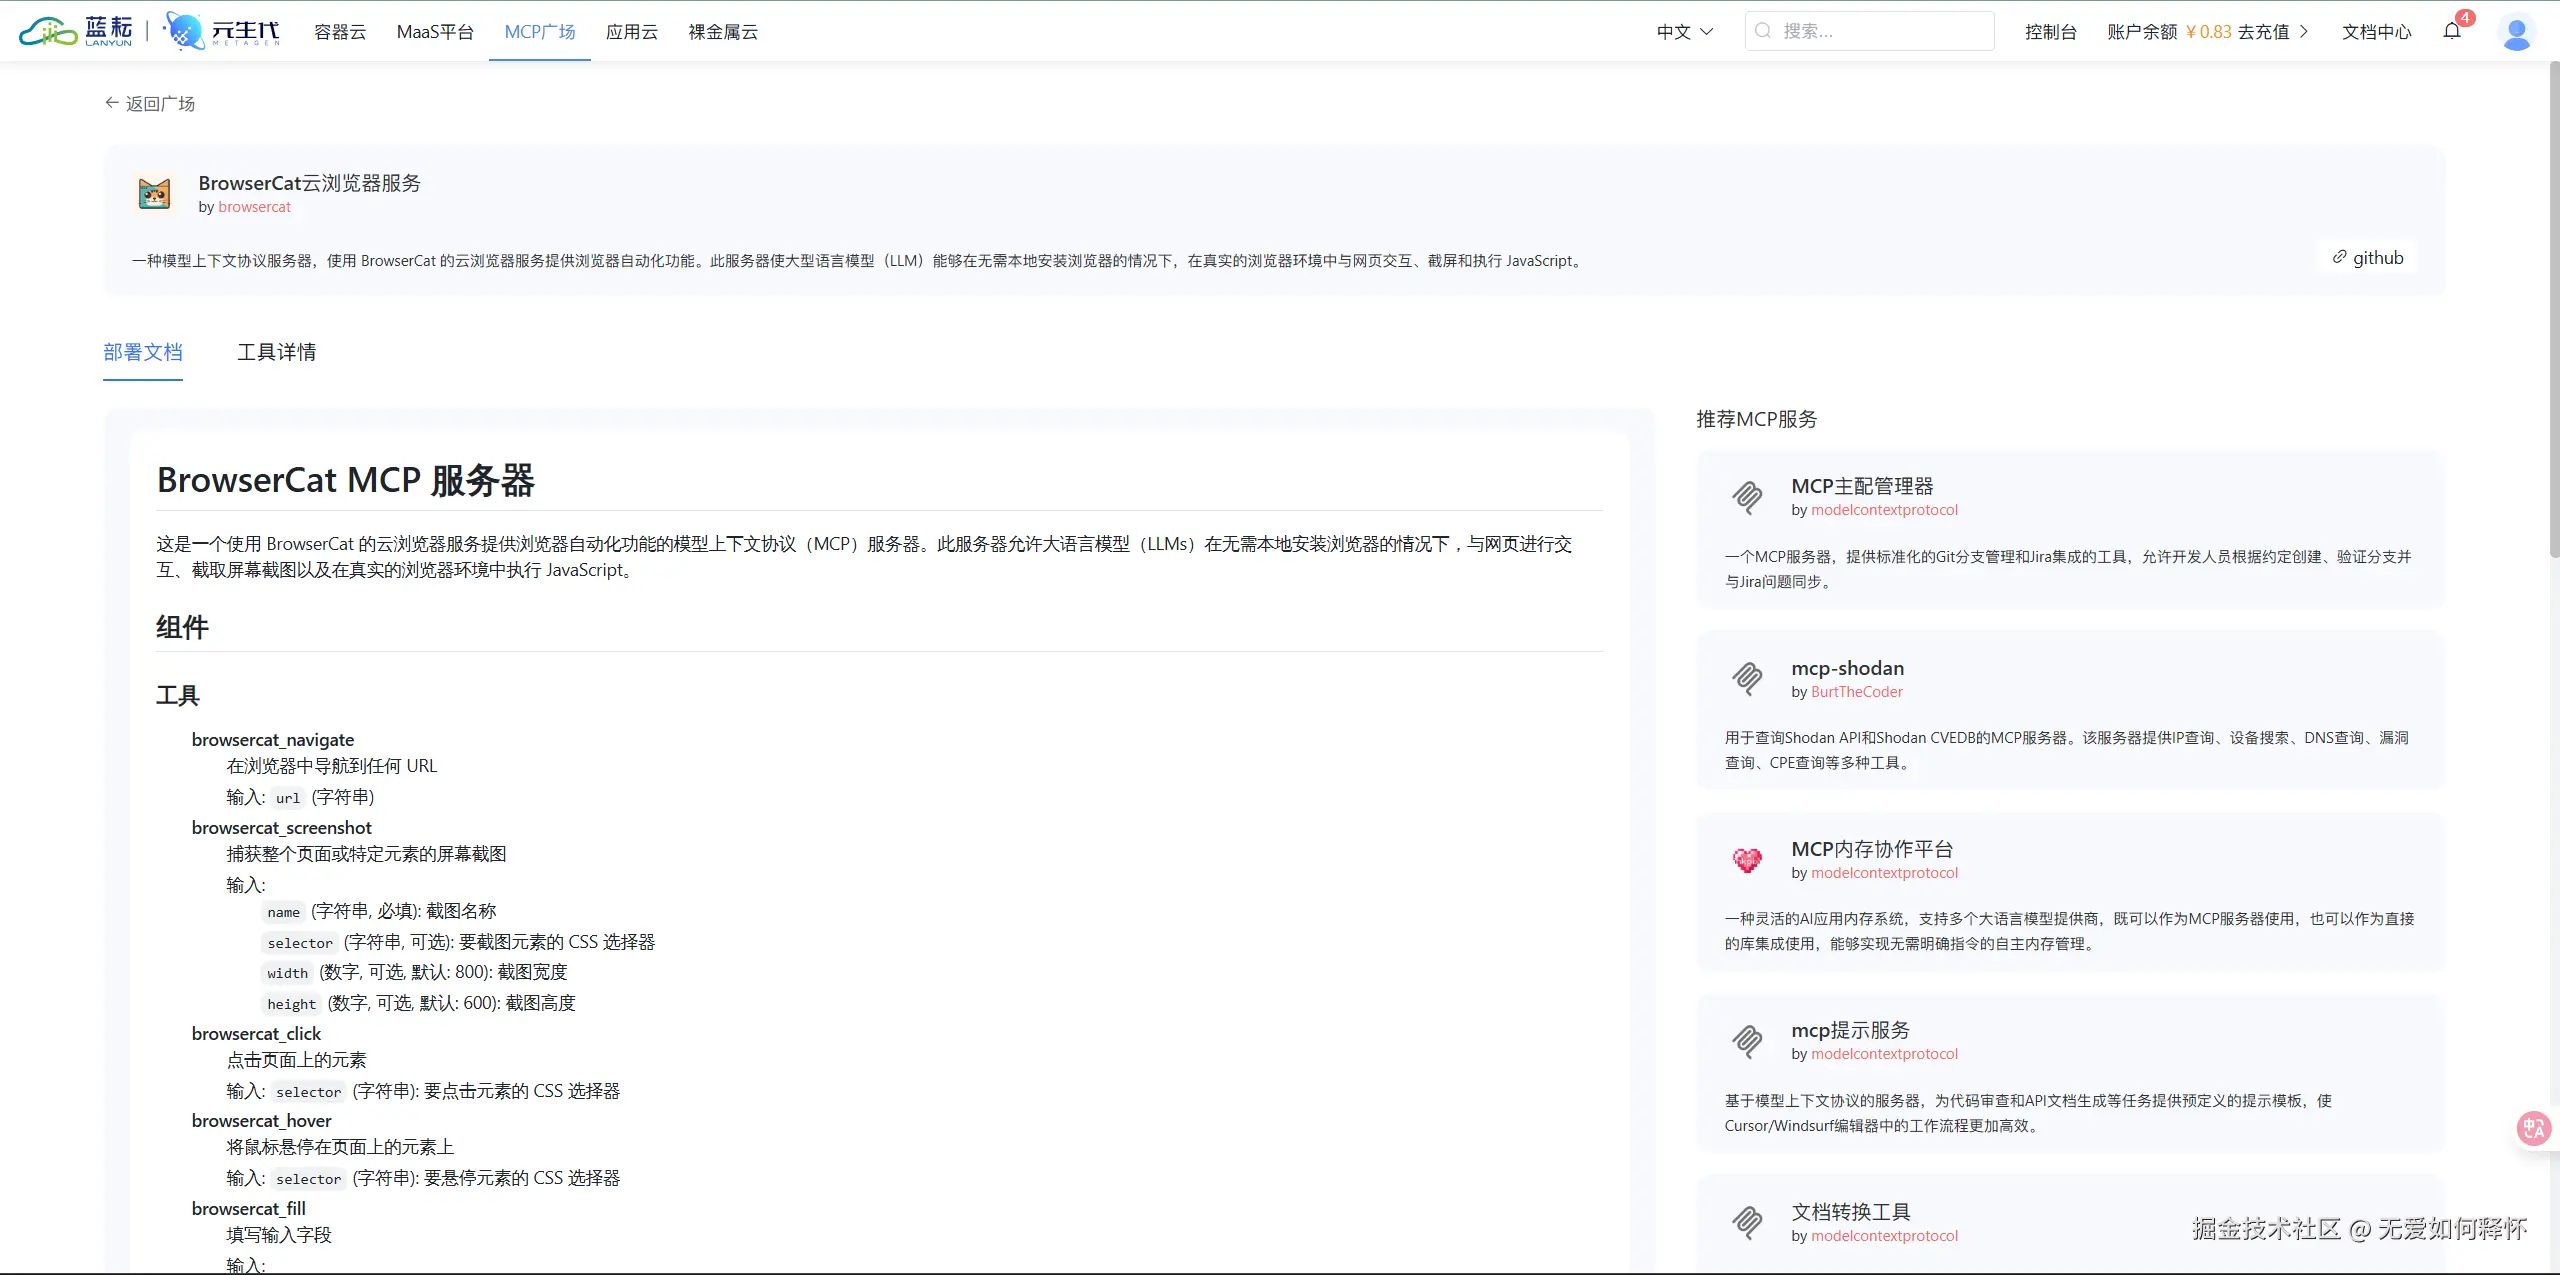Switch to the 工具详情 tab
Screen dimensions: 2560x1275
[x=277, y=352]
